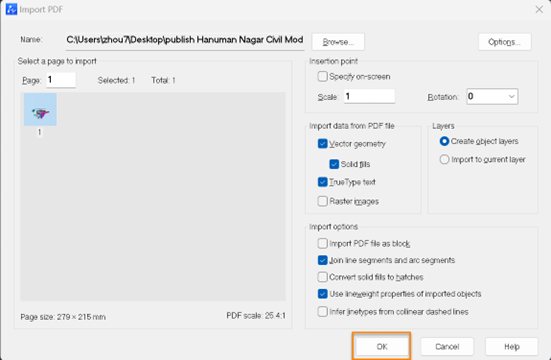Image resolution: width=551 pixels, height=360 pixels.
Task: Click the 'Selected: 1' label
Action: (116, 81)
